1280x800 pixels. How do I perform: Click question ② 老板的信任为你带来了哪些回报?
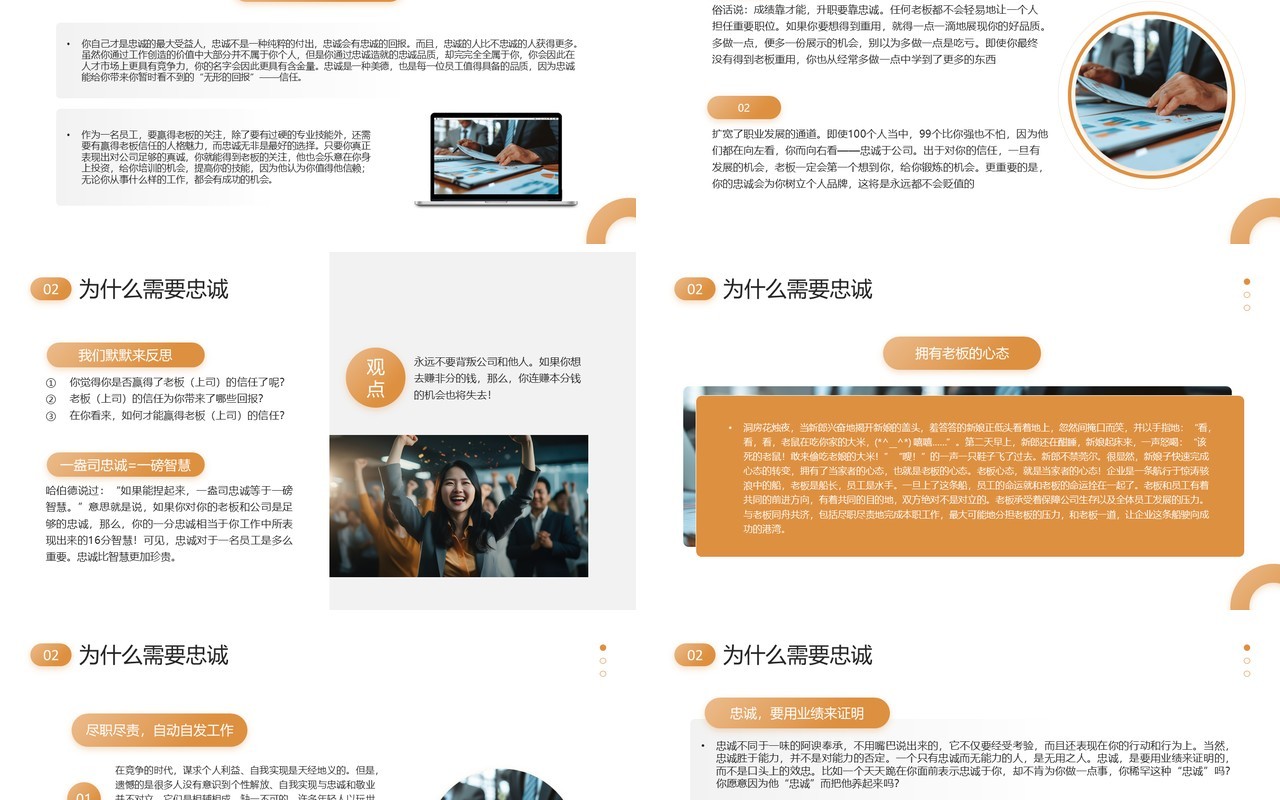(x=166, y=399)
